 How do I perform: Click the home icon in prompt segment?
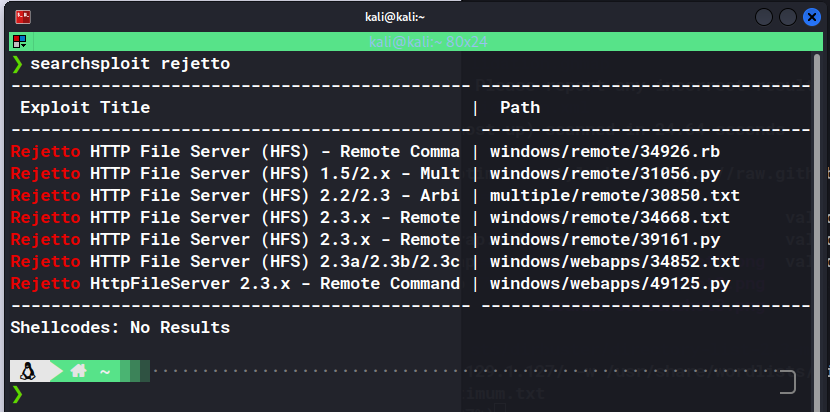[78, 371]
